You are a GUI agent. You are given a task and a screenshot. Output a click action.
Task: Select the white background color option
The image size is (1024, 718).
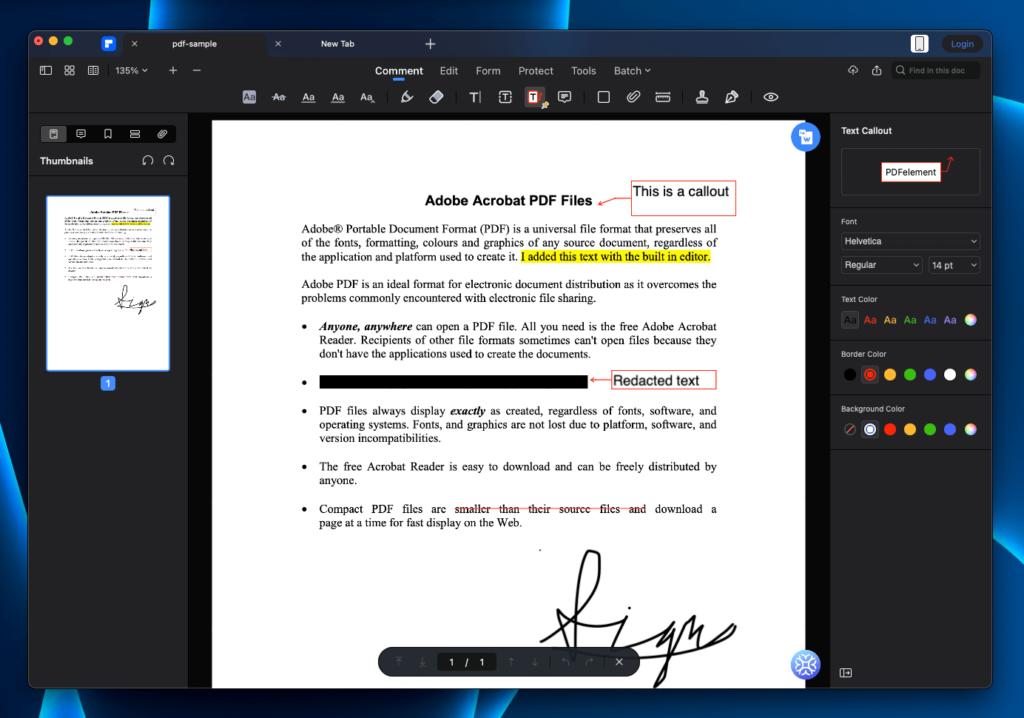870,429
